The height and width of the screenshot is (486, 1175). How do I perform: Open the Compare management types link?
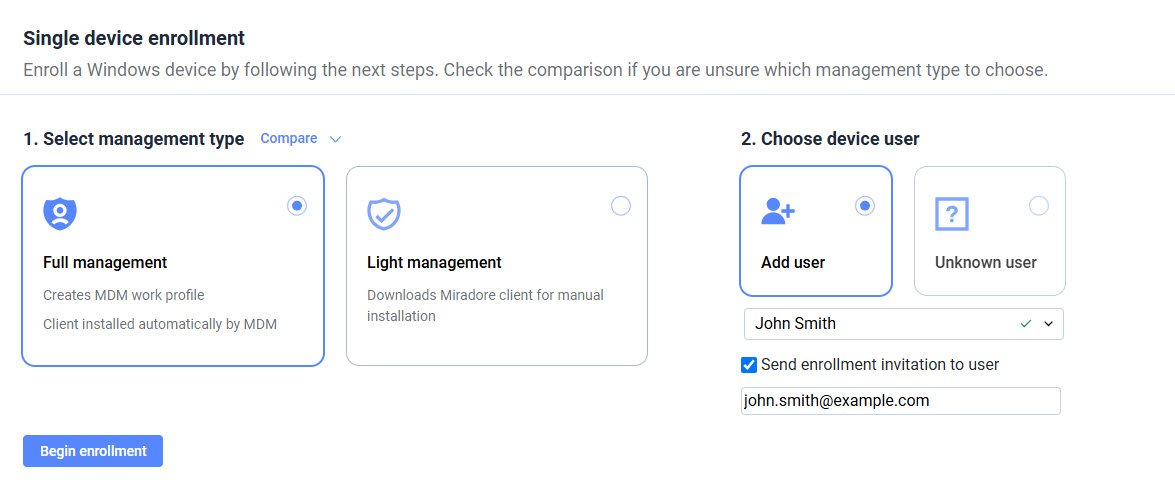point(289,139)
